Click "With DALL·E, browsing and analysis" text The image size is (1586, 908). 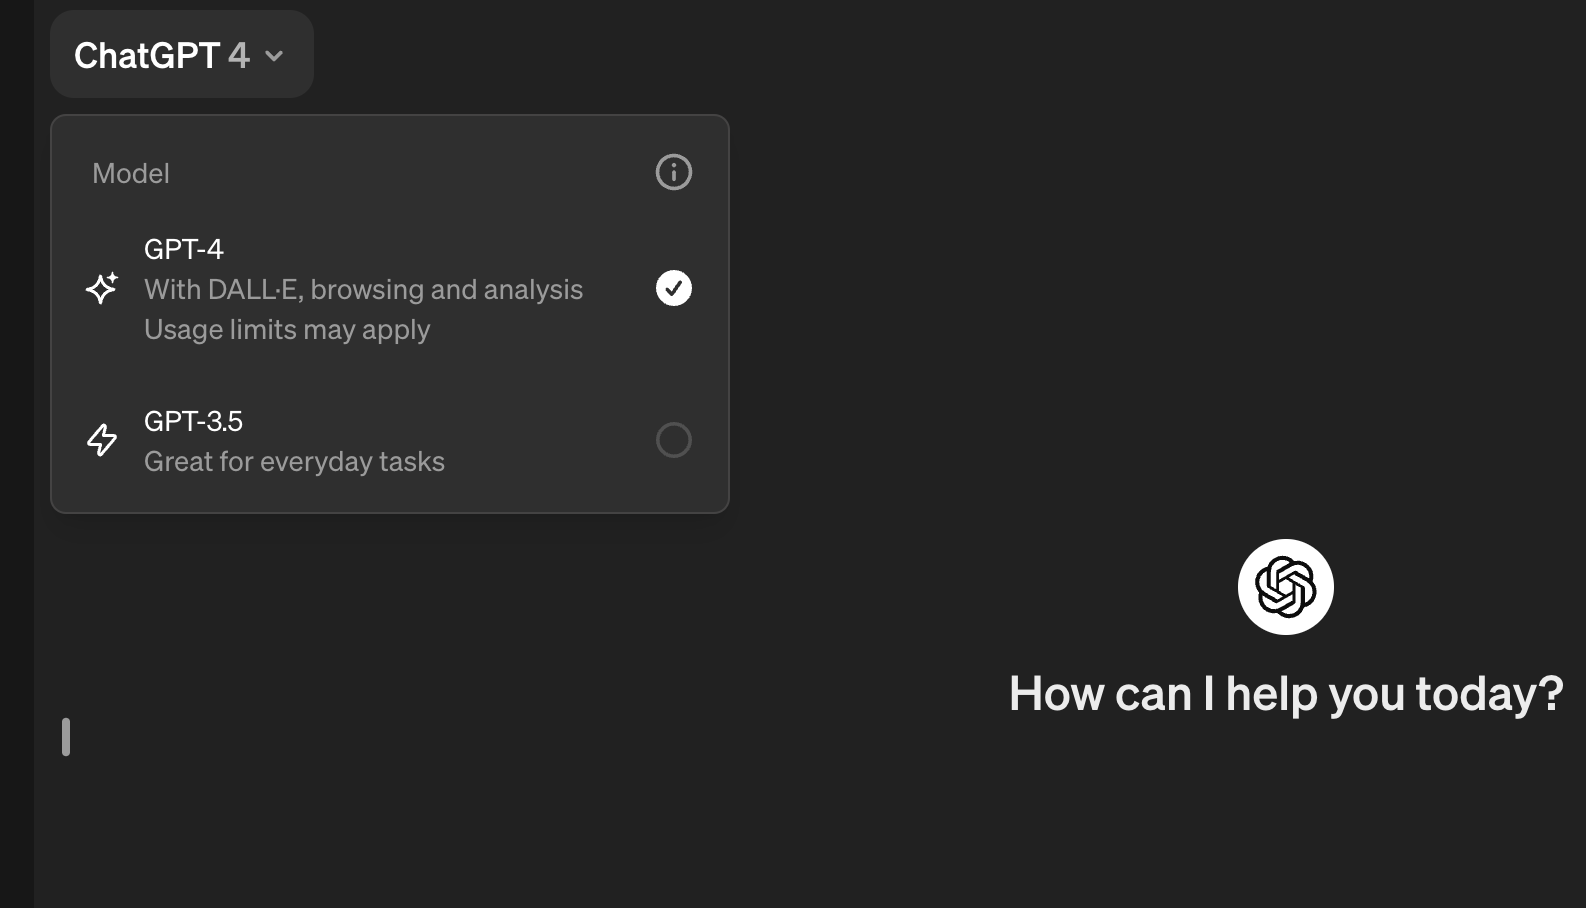coord(364,289)
